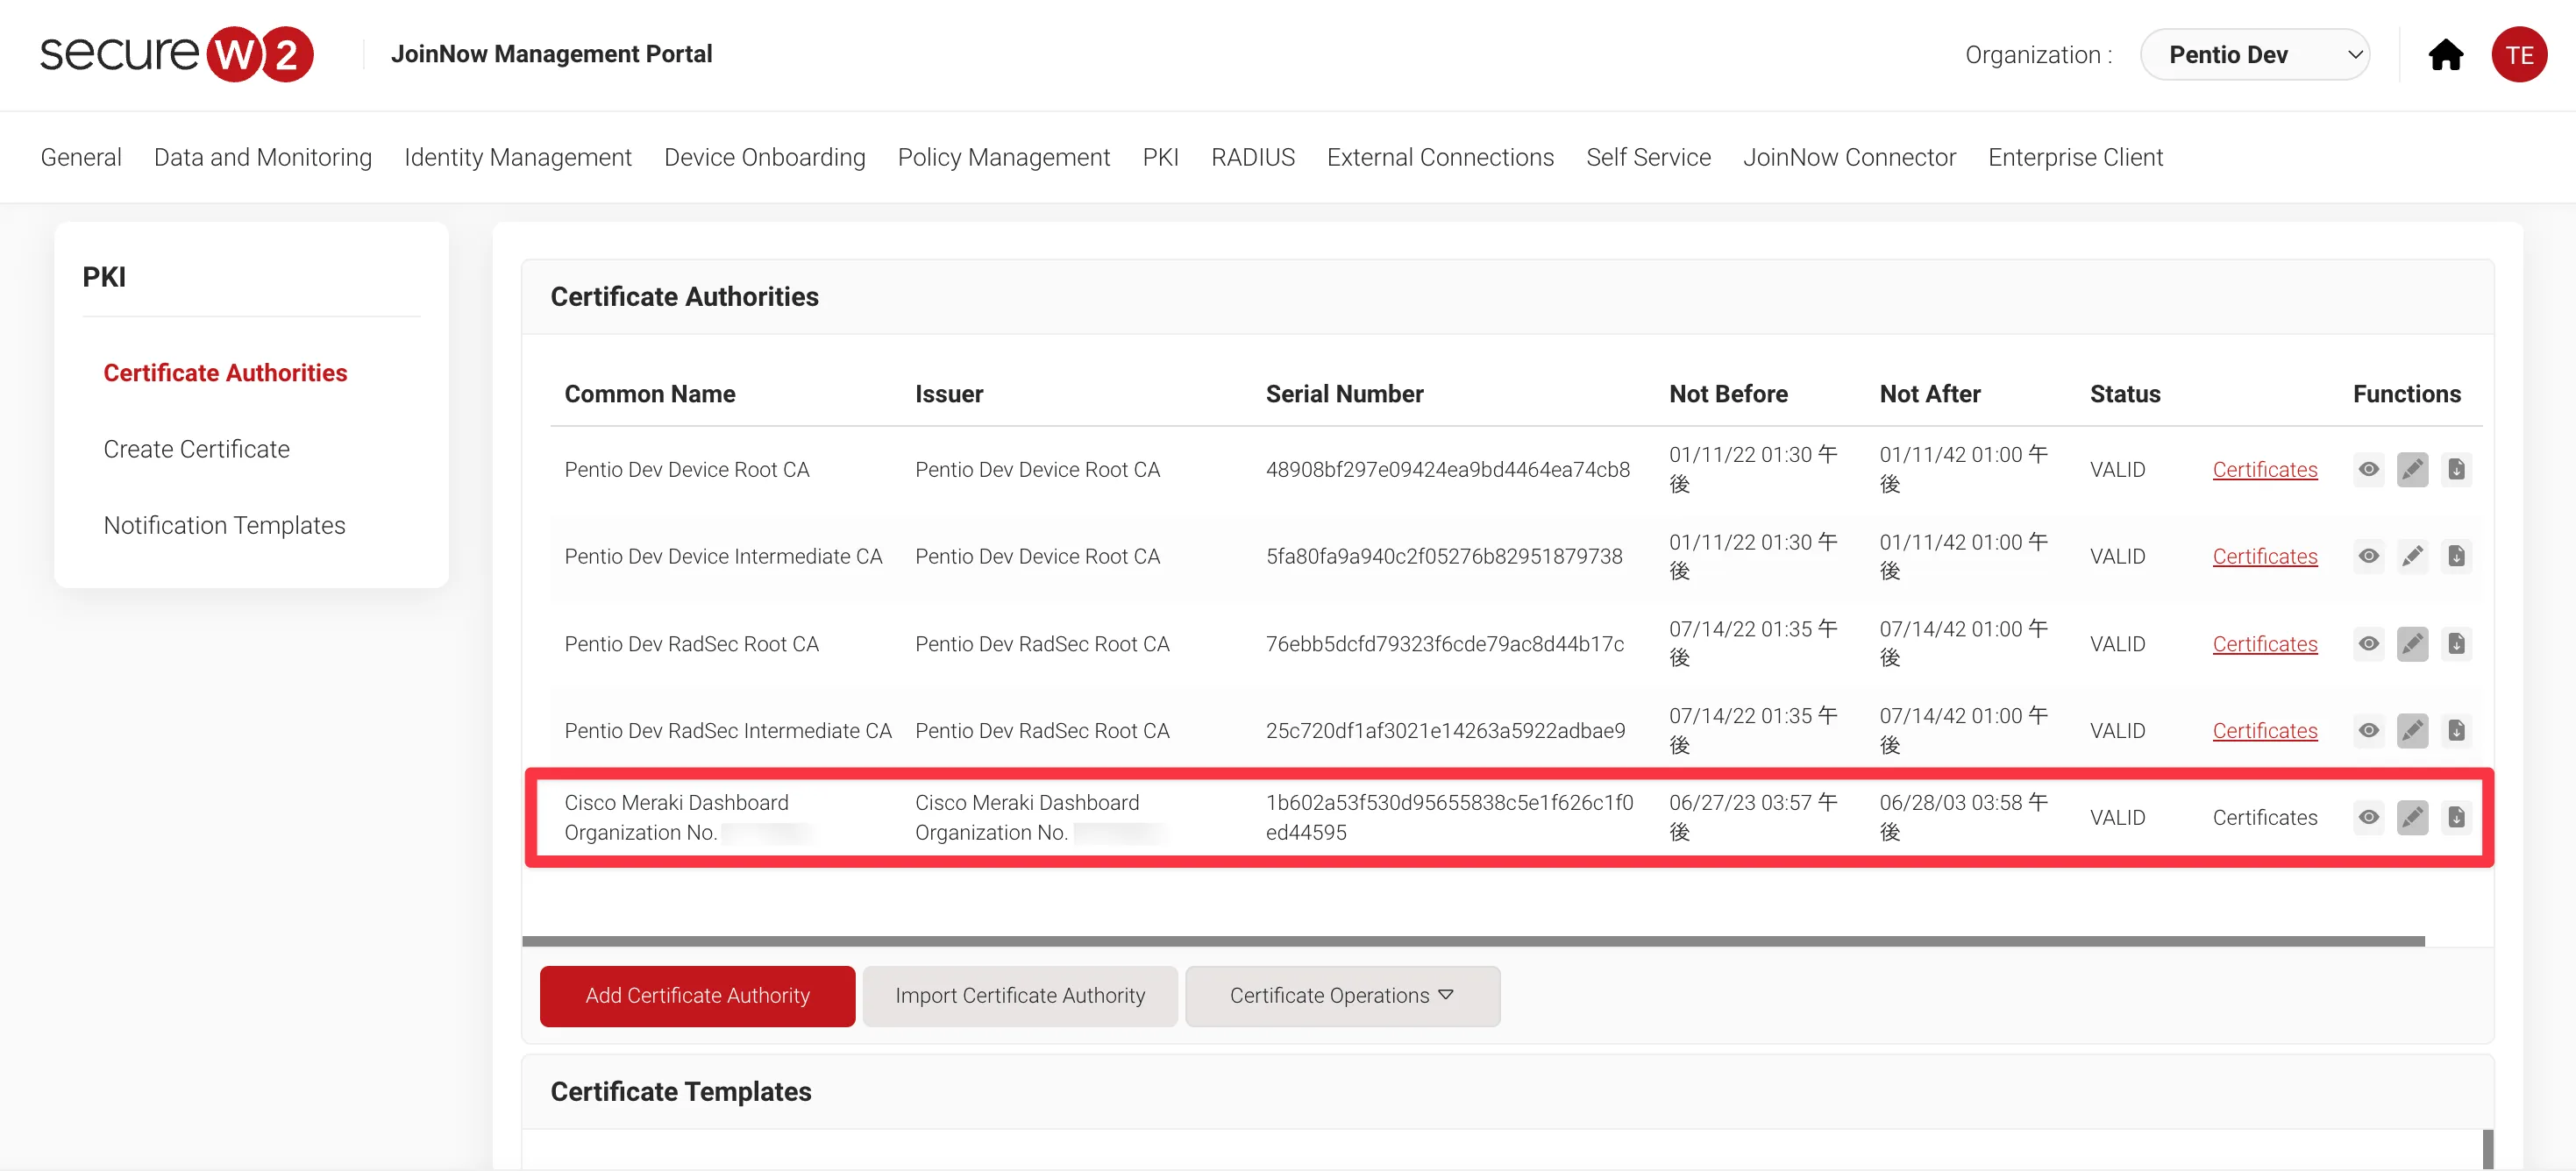
Task: Download the Pentio Dev Device Intermediate CA
Action: click(x=2456, y=556)
